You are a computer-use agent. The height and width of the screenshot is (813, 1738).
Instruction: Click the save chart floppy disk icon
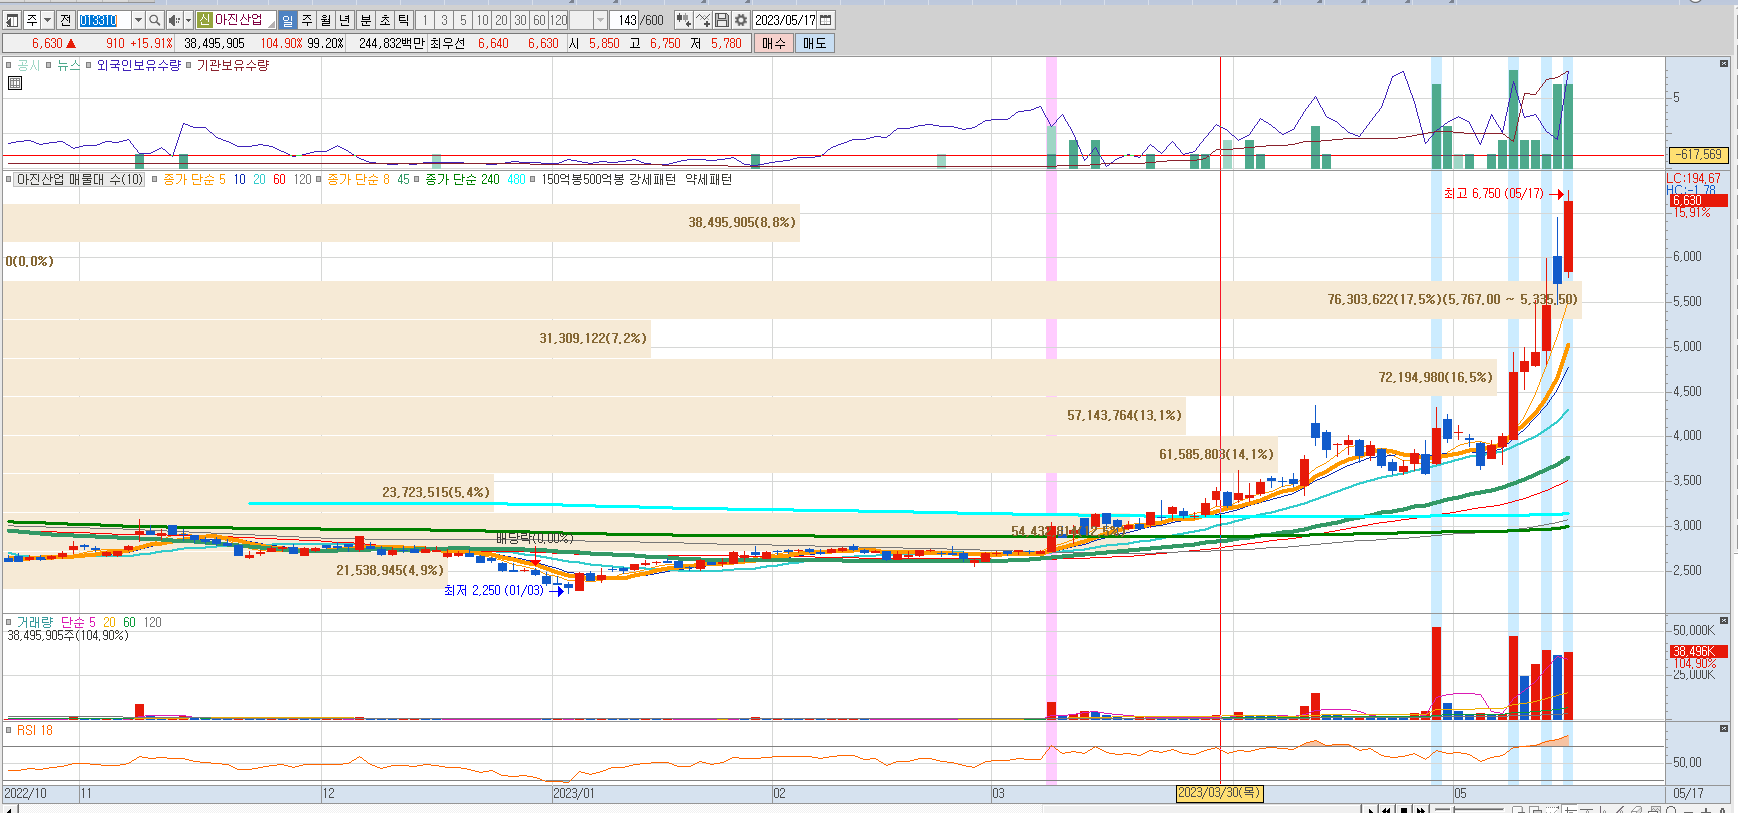[722, 20]
